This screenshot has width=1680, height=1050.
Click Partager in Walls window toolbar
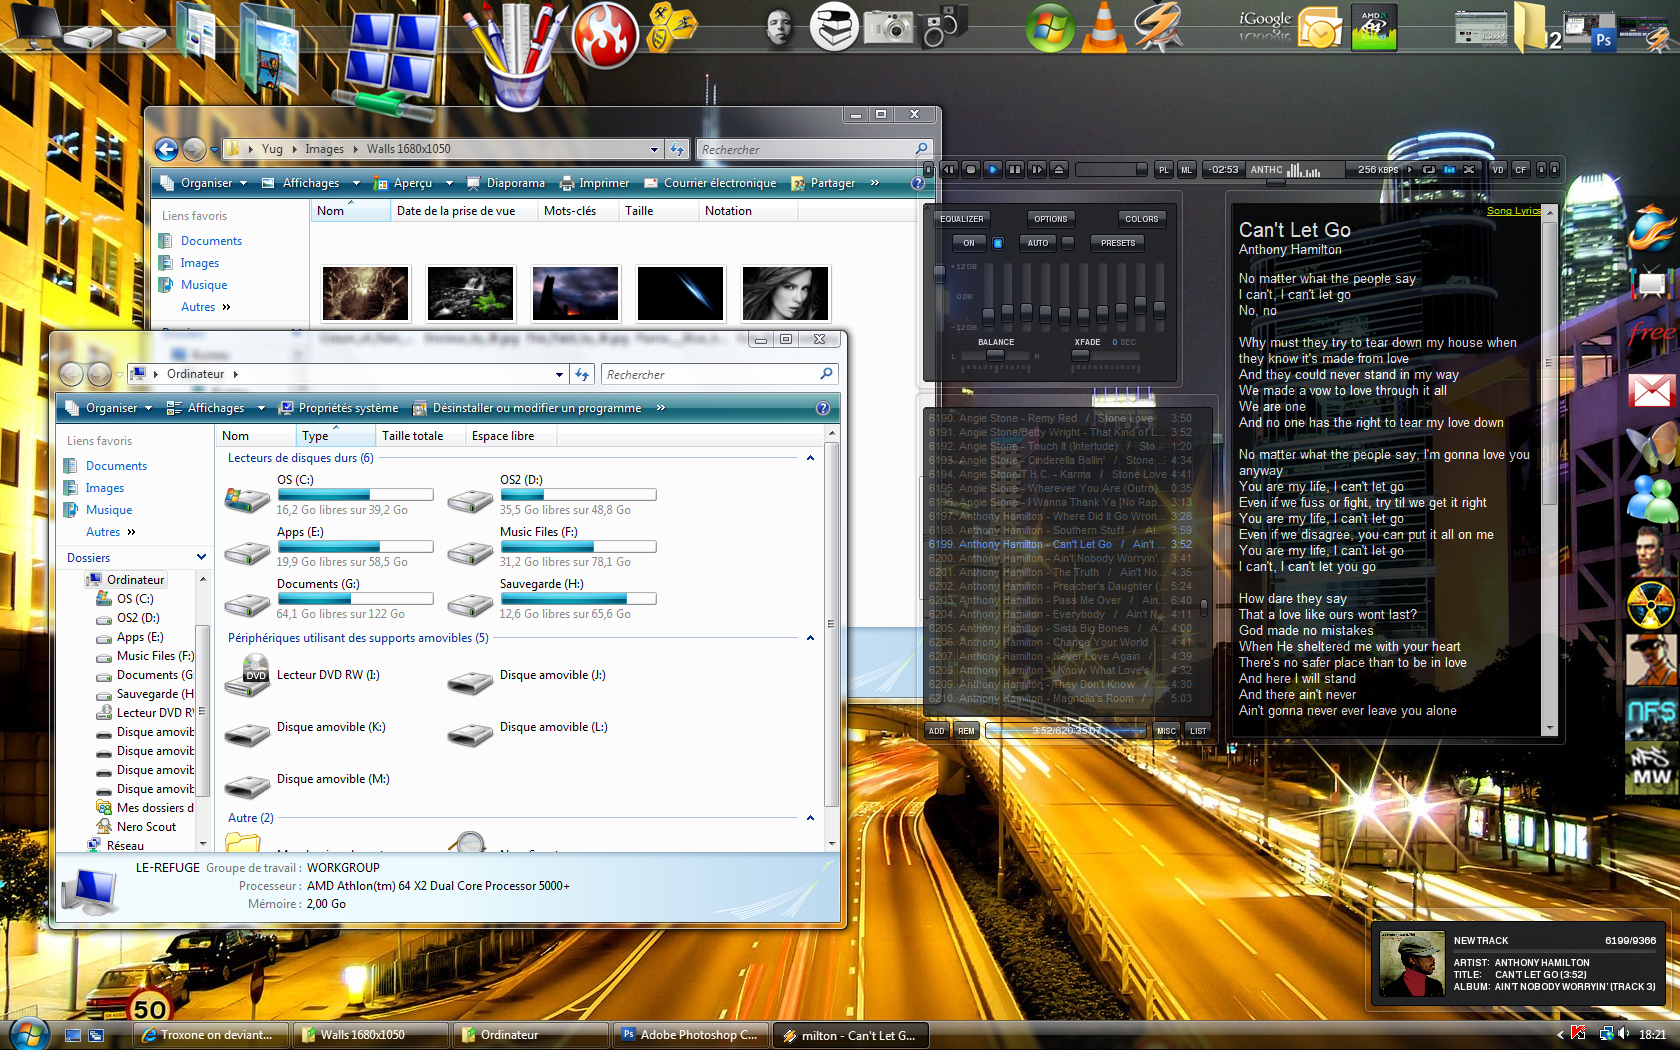tap(823, 183)
